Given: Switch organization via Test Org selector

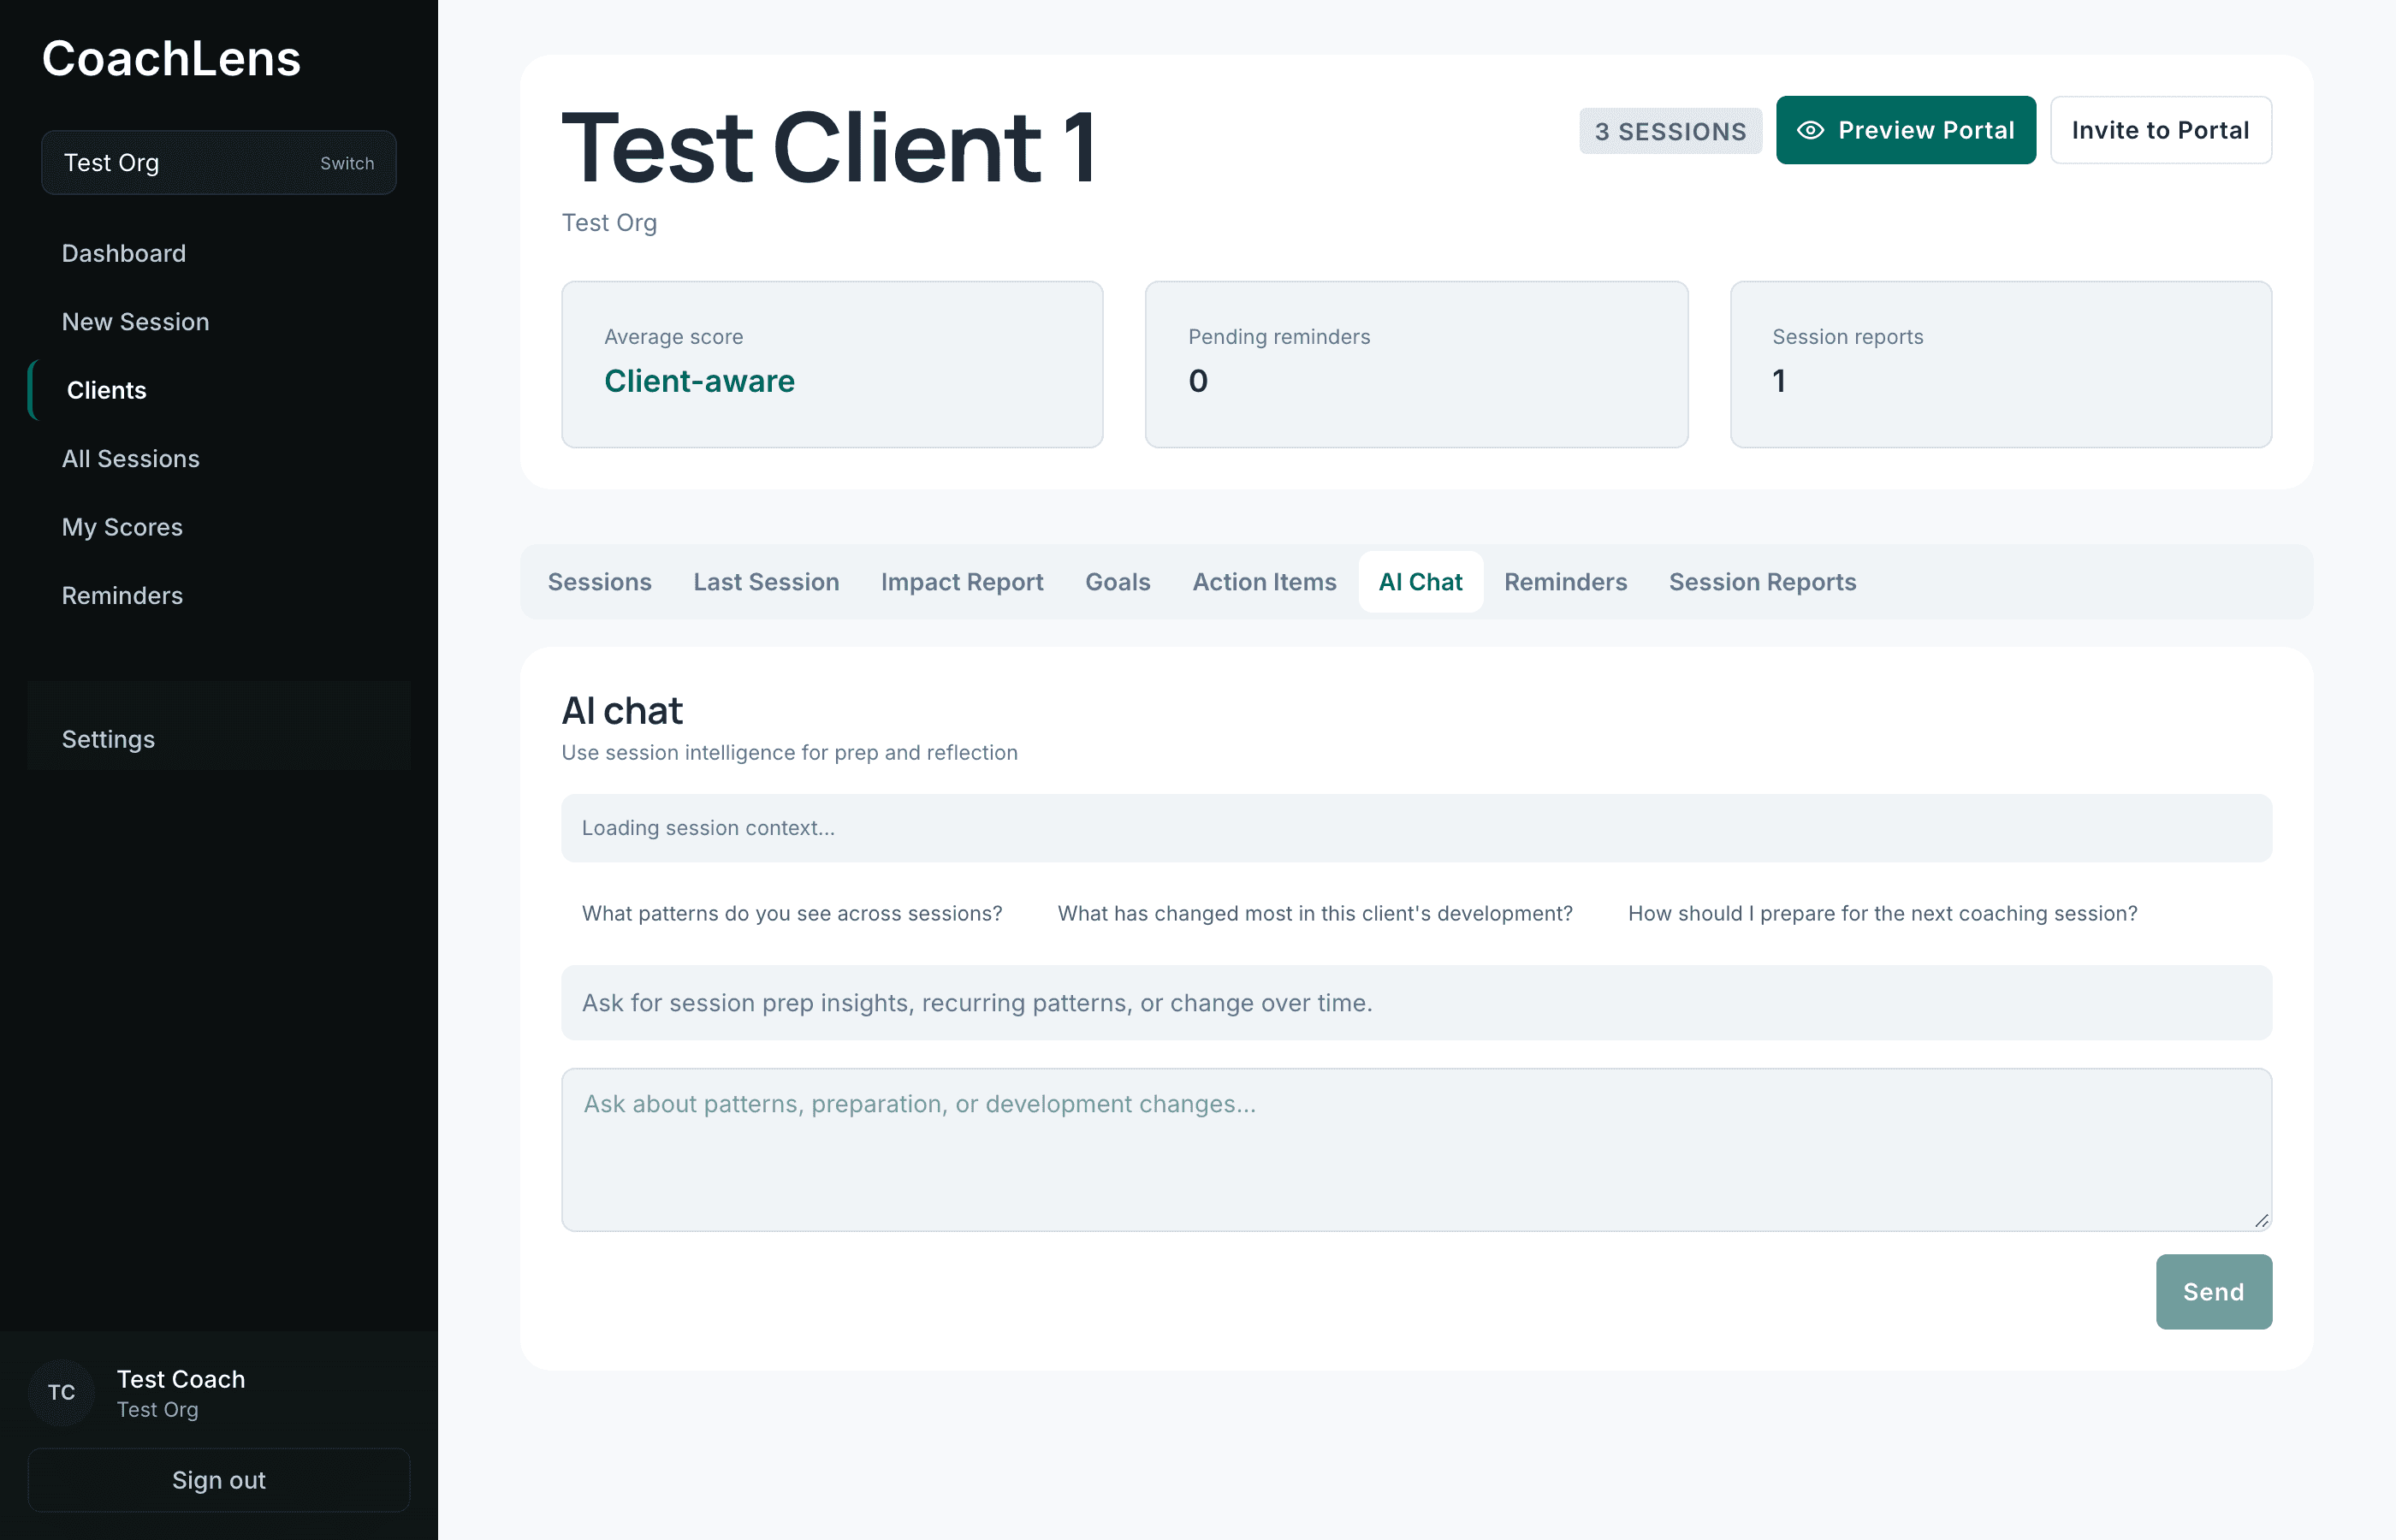Looking at the screenshot, I should pyautogui.click(x=219, y=162).
